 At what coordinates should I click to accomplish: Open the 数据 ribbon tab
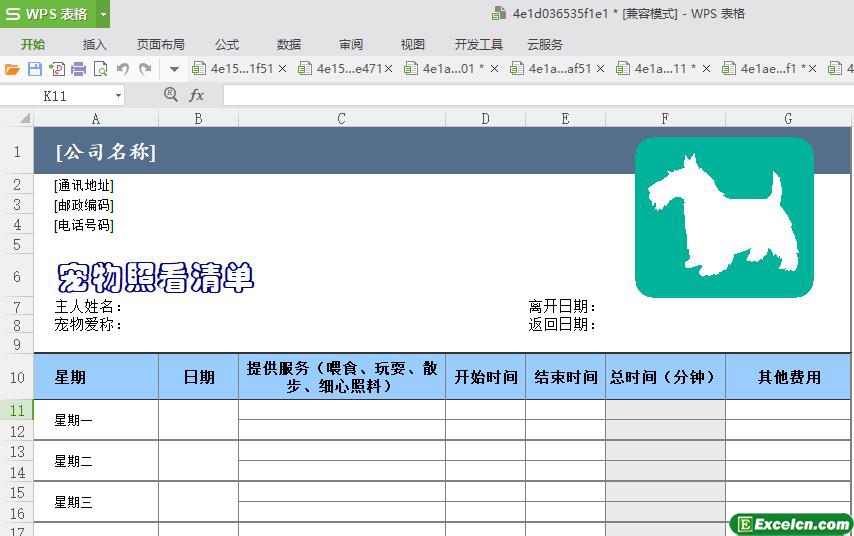coord(289,44)
